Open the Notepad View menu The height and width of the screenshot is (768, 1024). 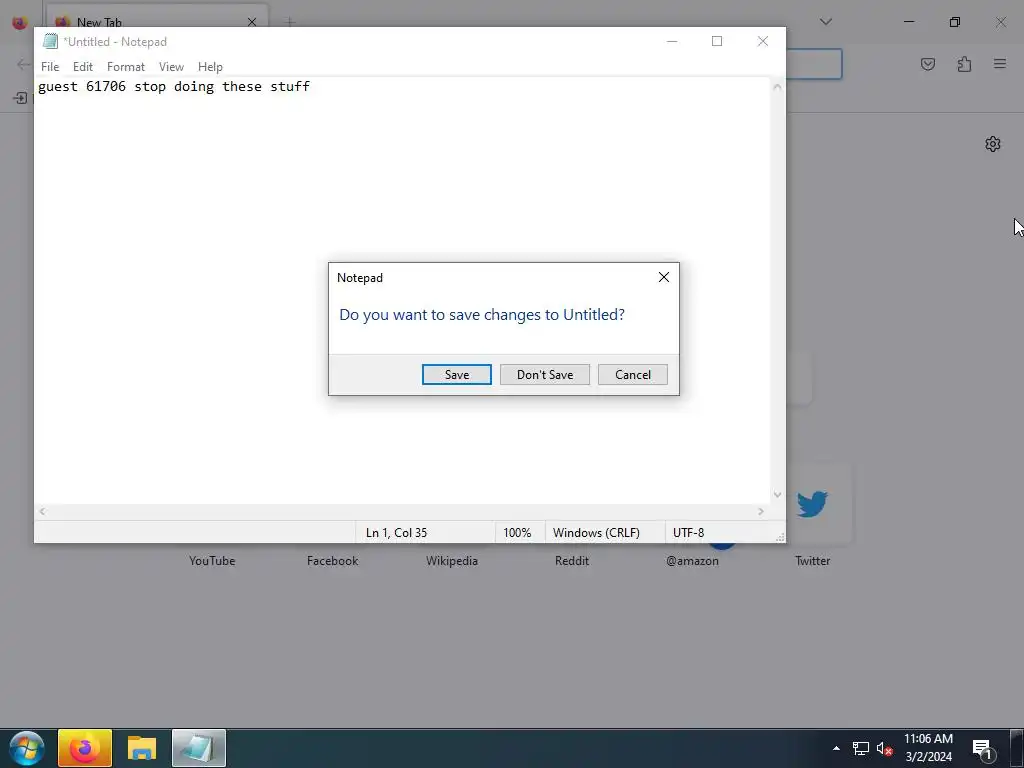[x=171, y=67]
